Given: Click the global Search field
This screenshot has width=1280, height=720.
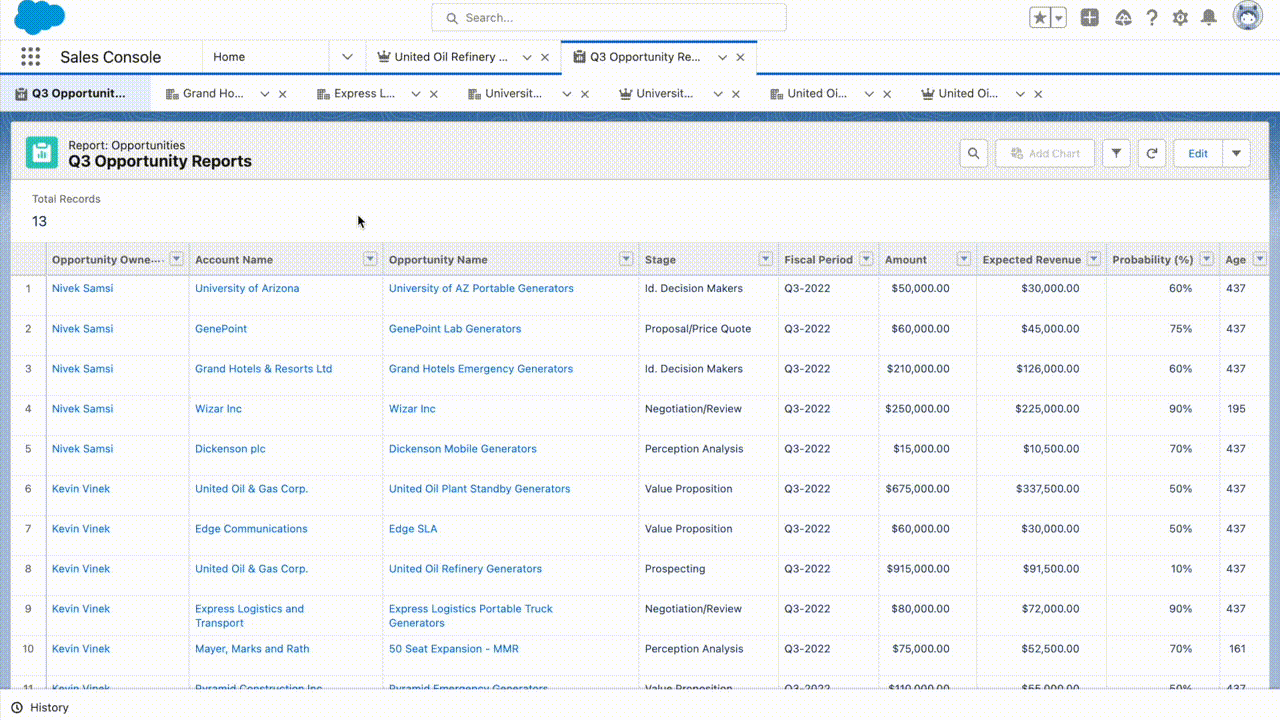Looking at the screenshot, I should [609, 18].
